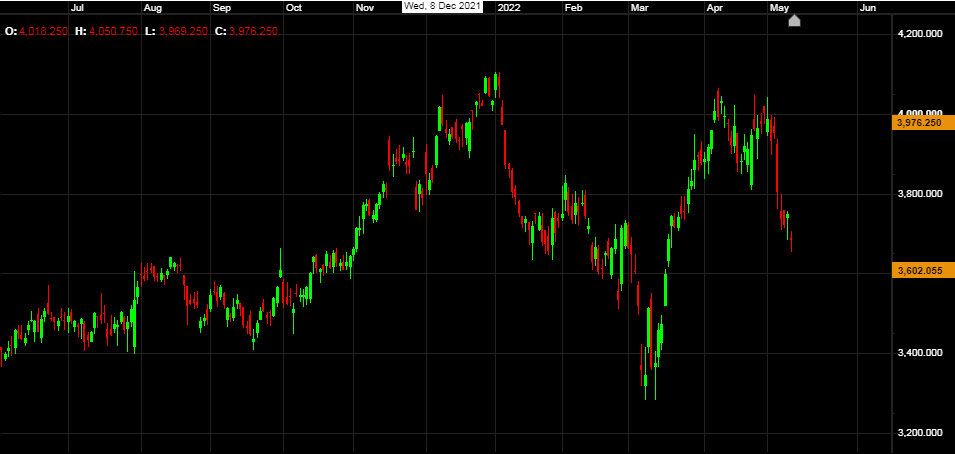Image resolution: width=955 pixels, height=454 pixels.
Task: Click the 2022 label on time axis
Action: [x=509, y=7]
